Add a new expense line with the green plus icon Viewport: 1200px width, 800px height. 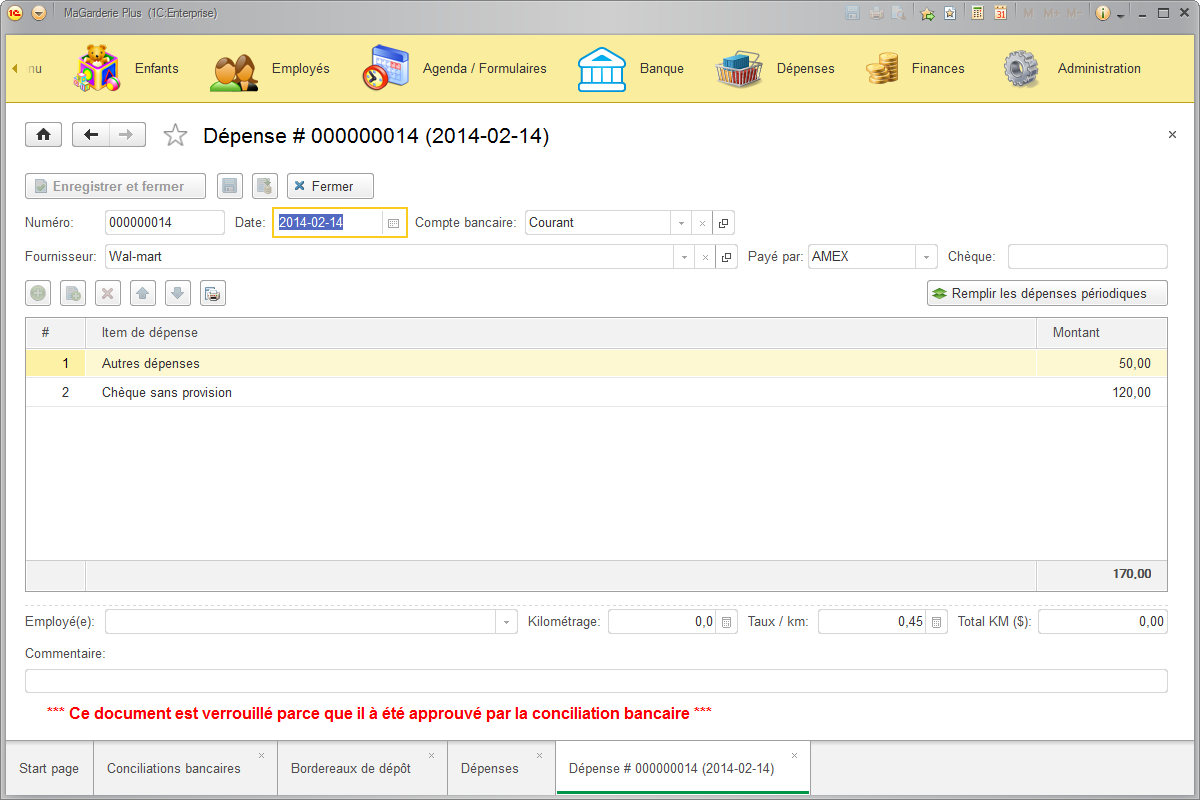37,293
